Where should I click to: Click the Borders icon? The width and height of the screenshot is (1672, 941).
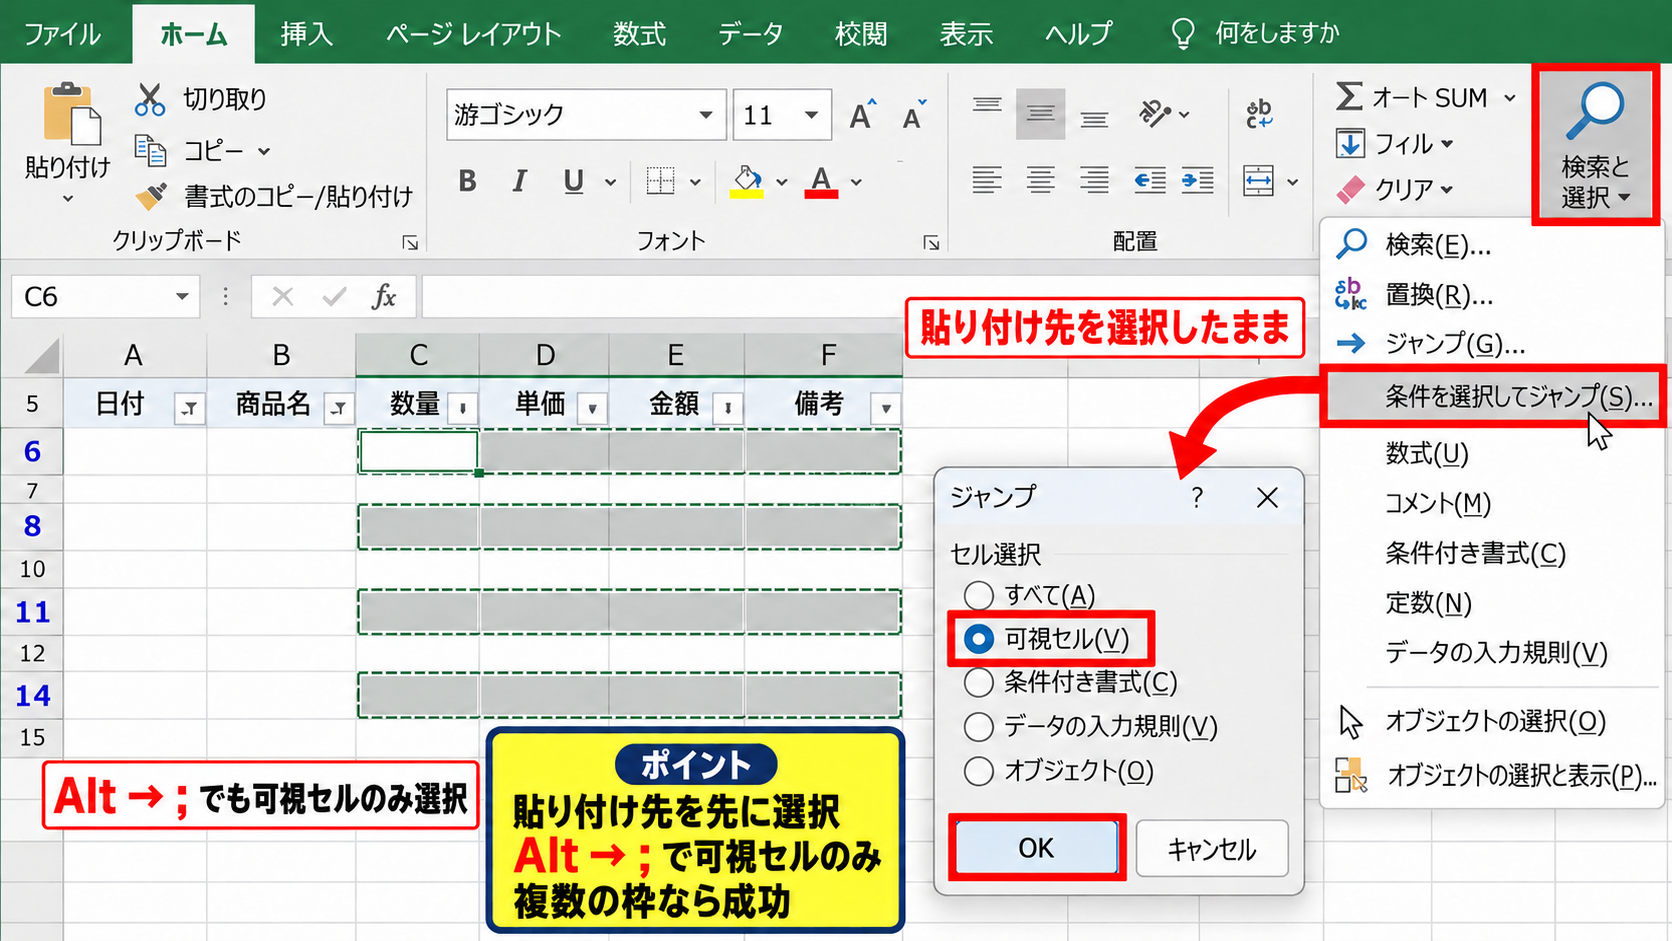660,181
